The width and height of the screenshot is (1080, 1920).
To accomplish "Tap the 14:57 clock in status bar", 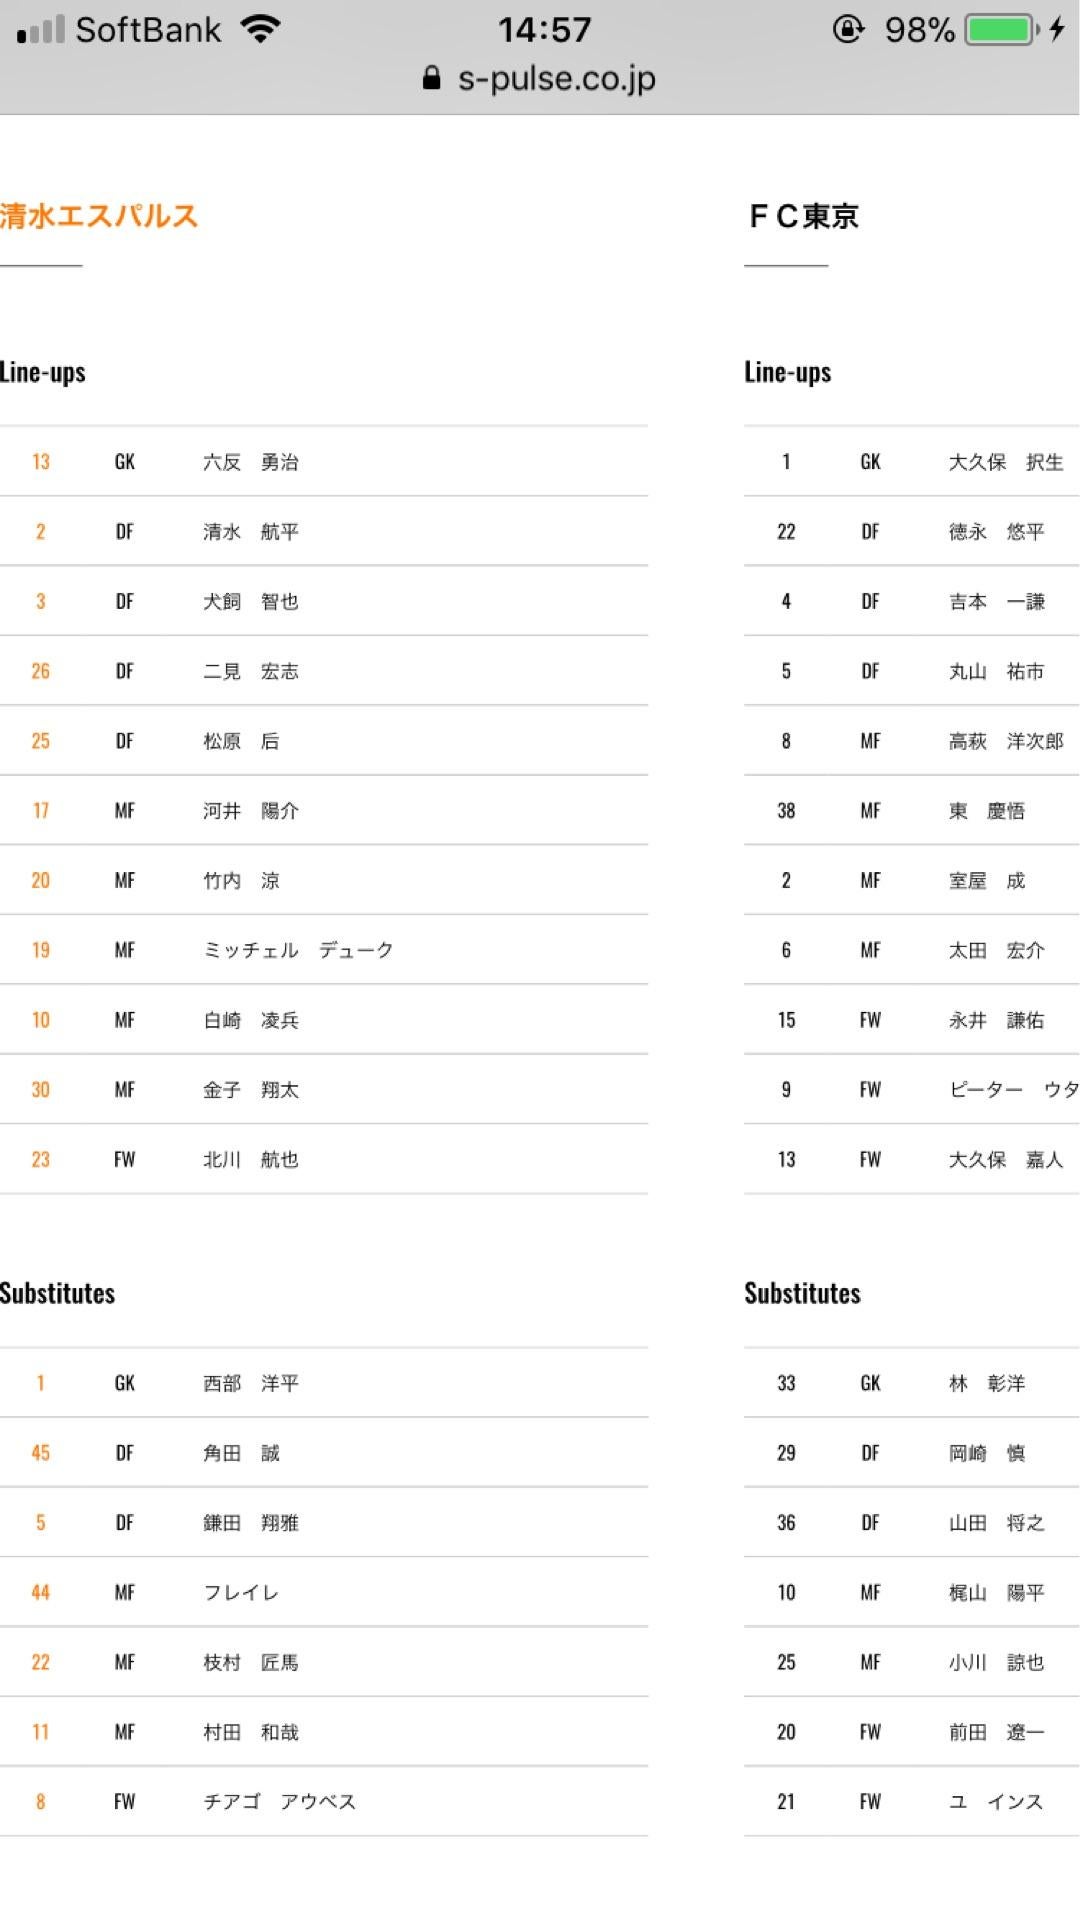I will point(545,29).
